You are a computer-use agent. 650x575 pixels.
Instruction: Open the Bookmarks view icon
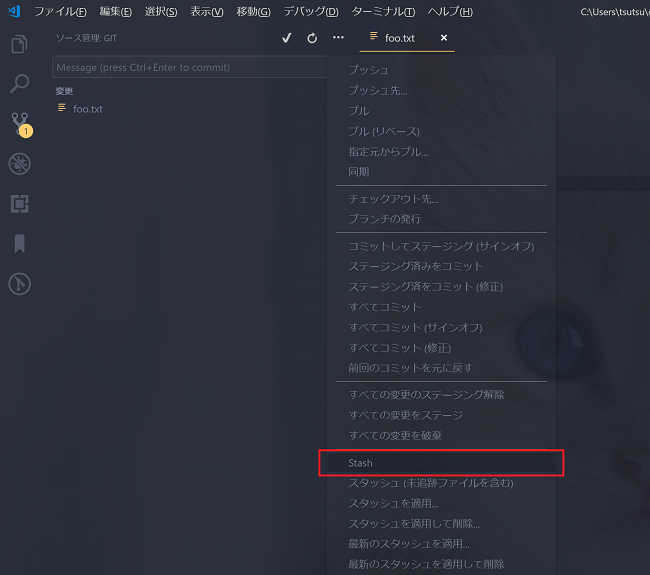tap(19, 243)
